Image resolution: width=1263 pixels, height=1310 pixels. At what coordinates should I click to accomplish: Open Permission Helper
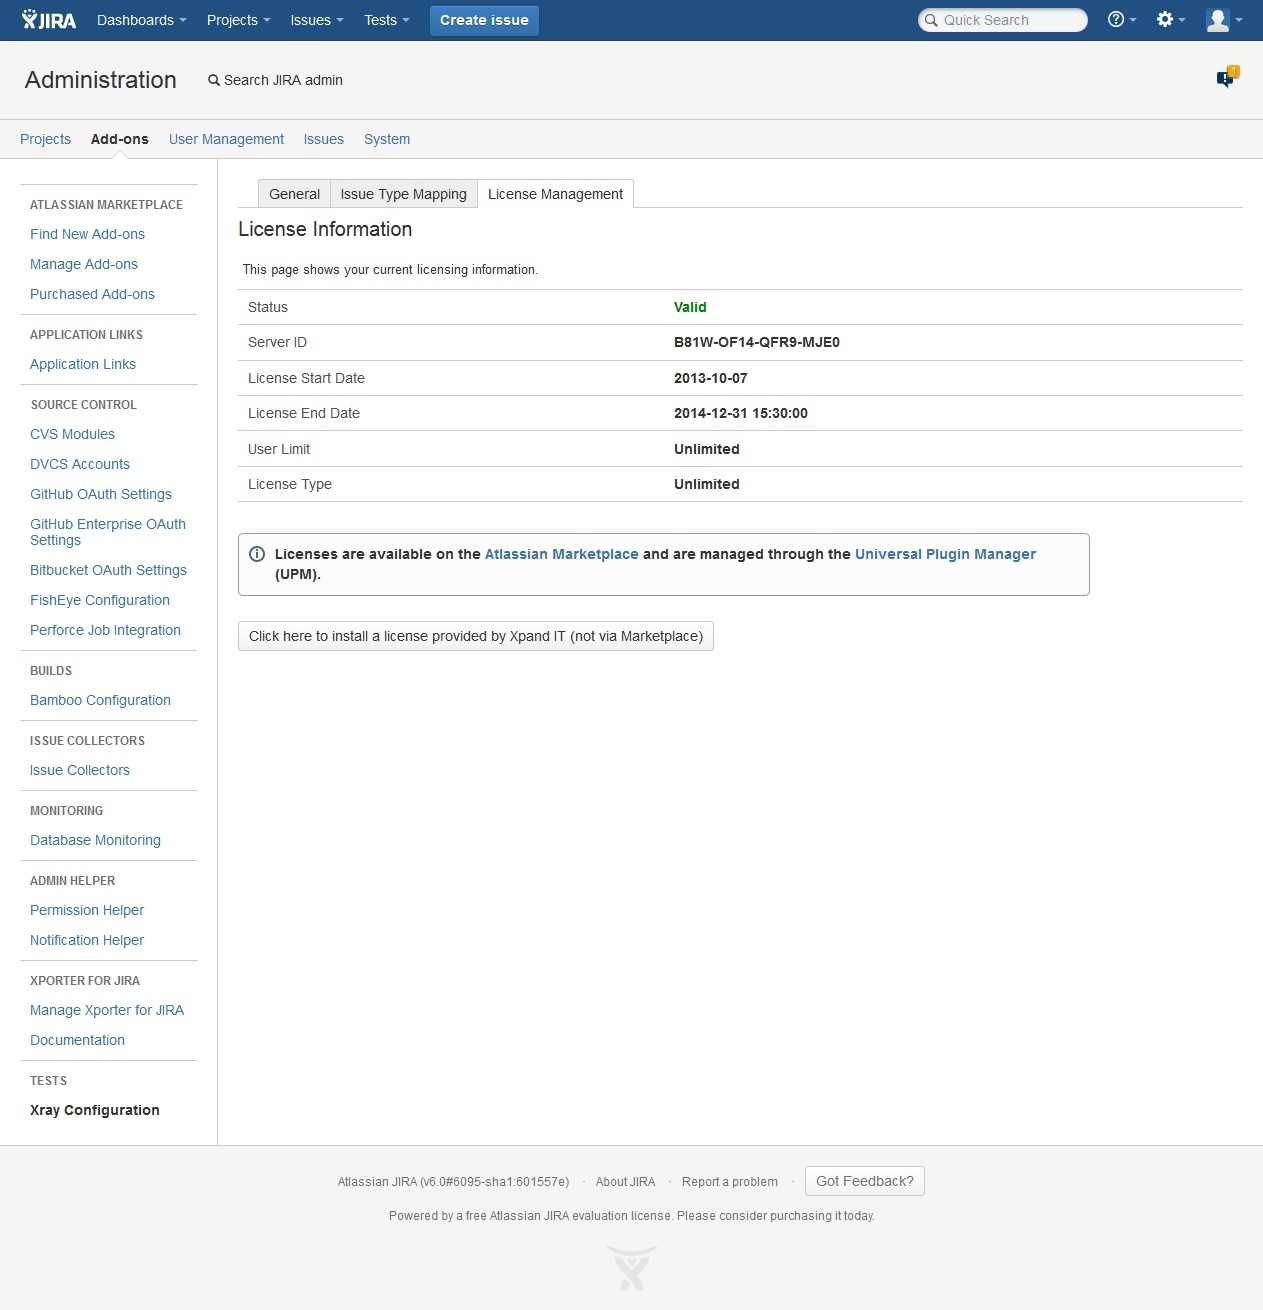(x=87, y=910)
